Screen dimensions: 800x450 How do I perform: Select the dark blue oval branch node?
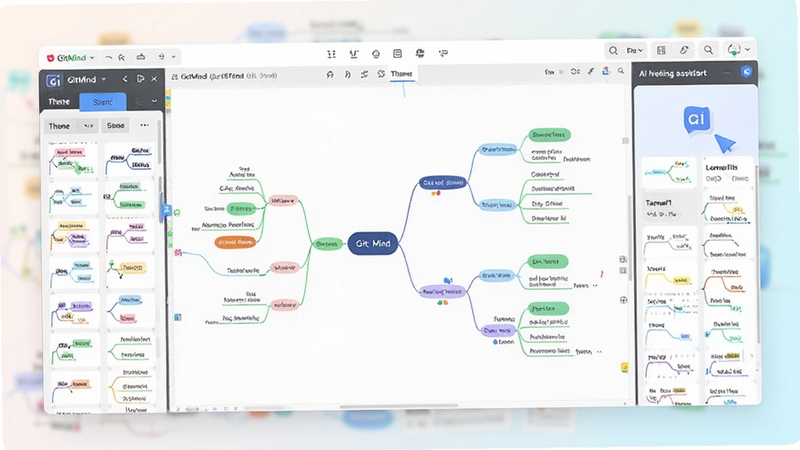pyautogui.click(x=443, y=183)
